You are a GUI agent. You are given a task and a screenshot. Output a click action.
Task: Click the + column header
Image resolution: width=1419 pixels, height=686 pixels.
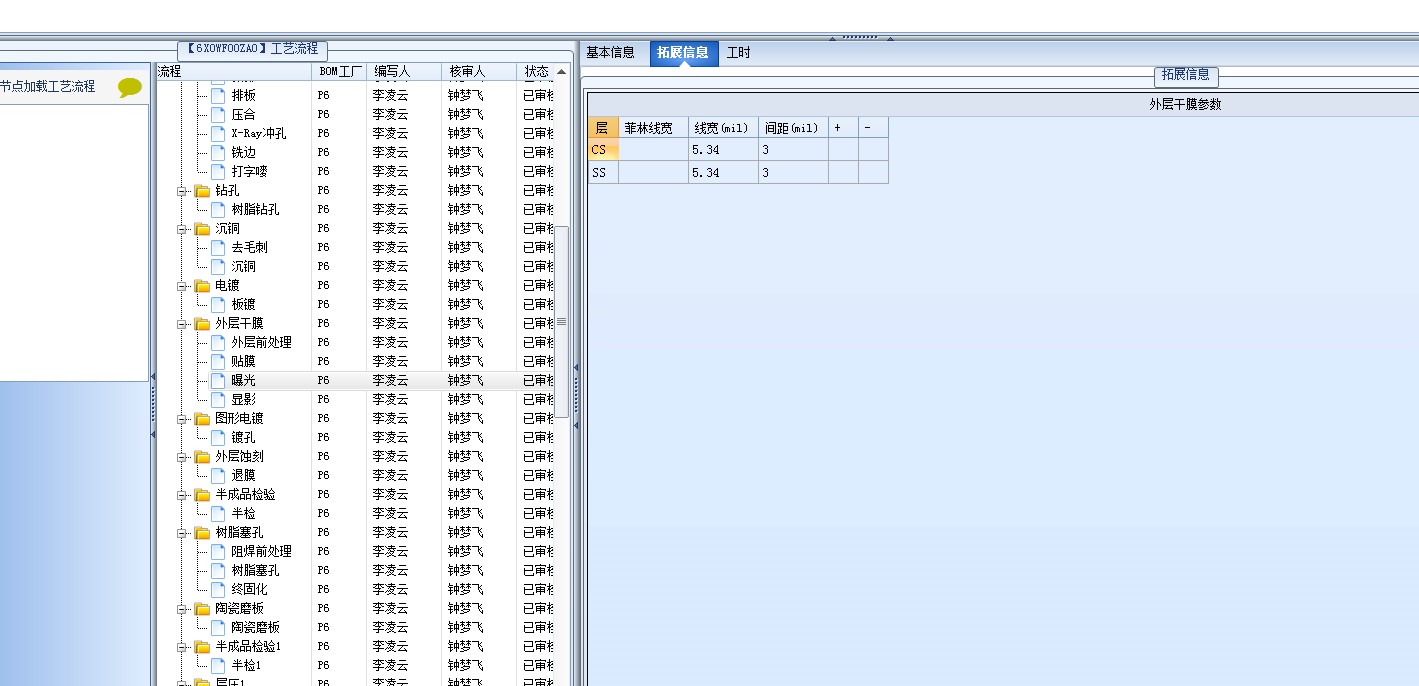pos(843,128)
